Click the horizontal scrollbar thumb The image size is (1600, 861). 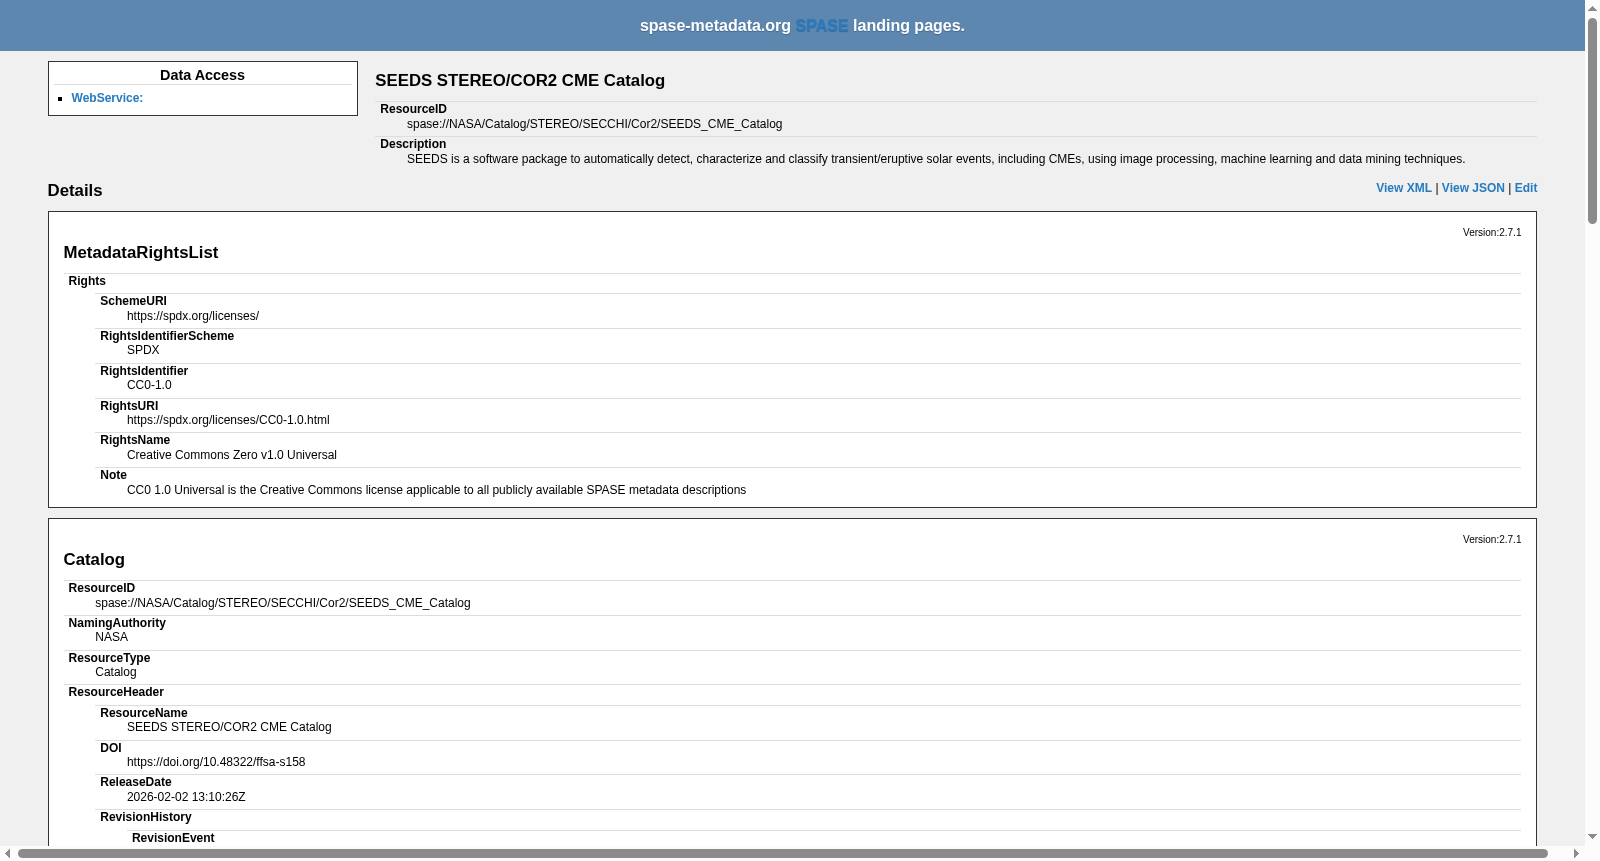(x=783, y=853)
